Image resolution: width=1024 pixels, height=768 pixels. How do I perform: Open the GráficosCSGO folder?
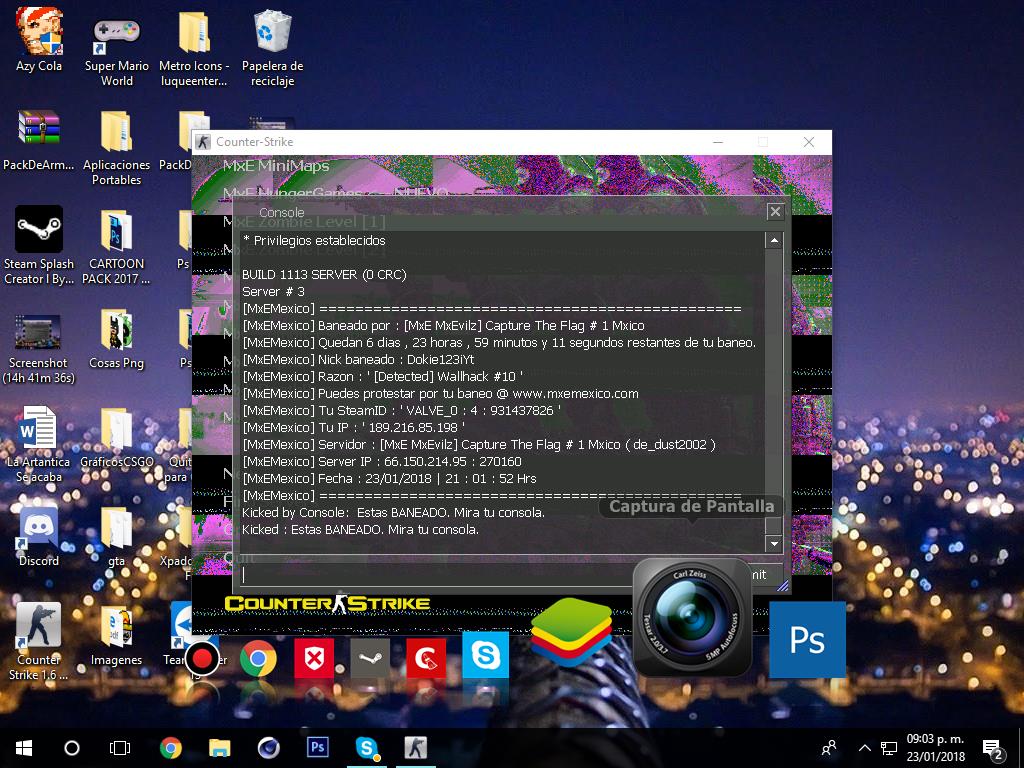[x=116, y=438]
